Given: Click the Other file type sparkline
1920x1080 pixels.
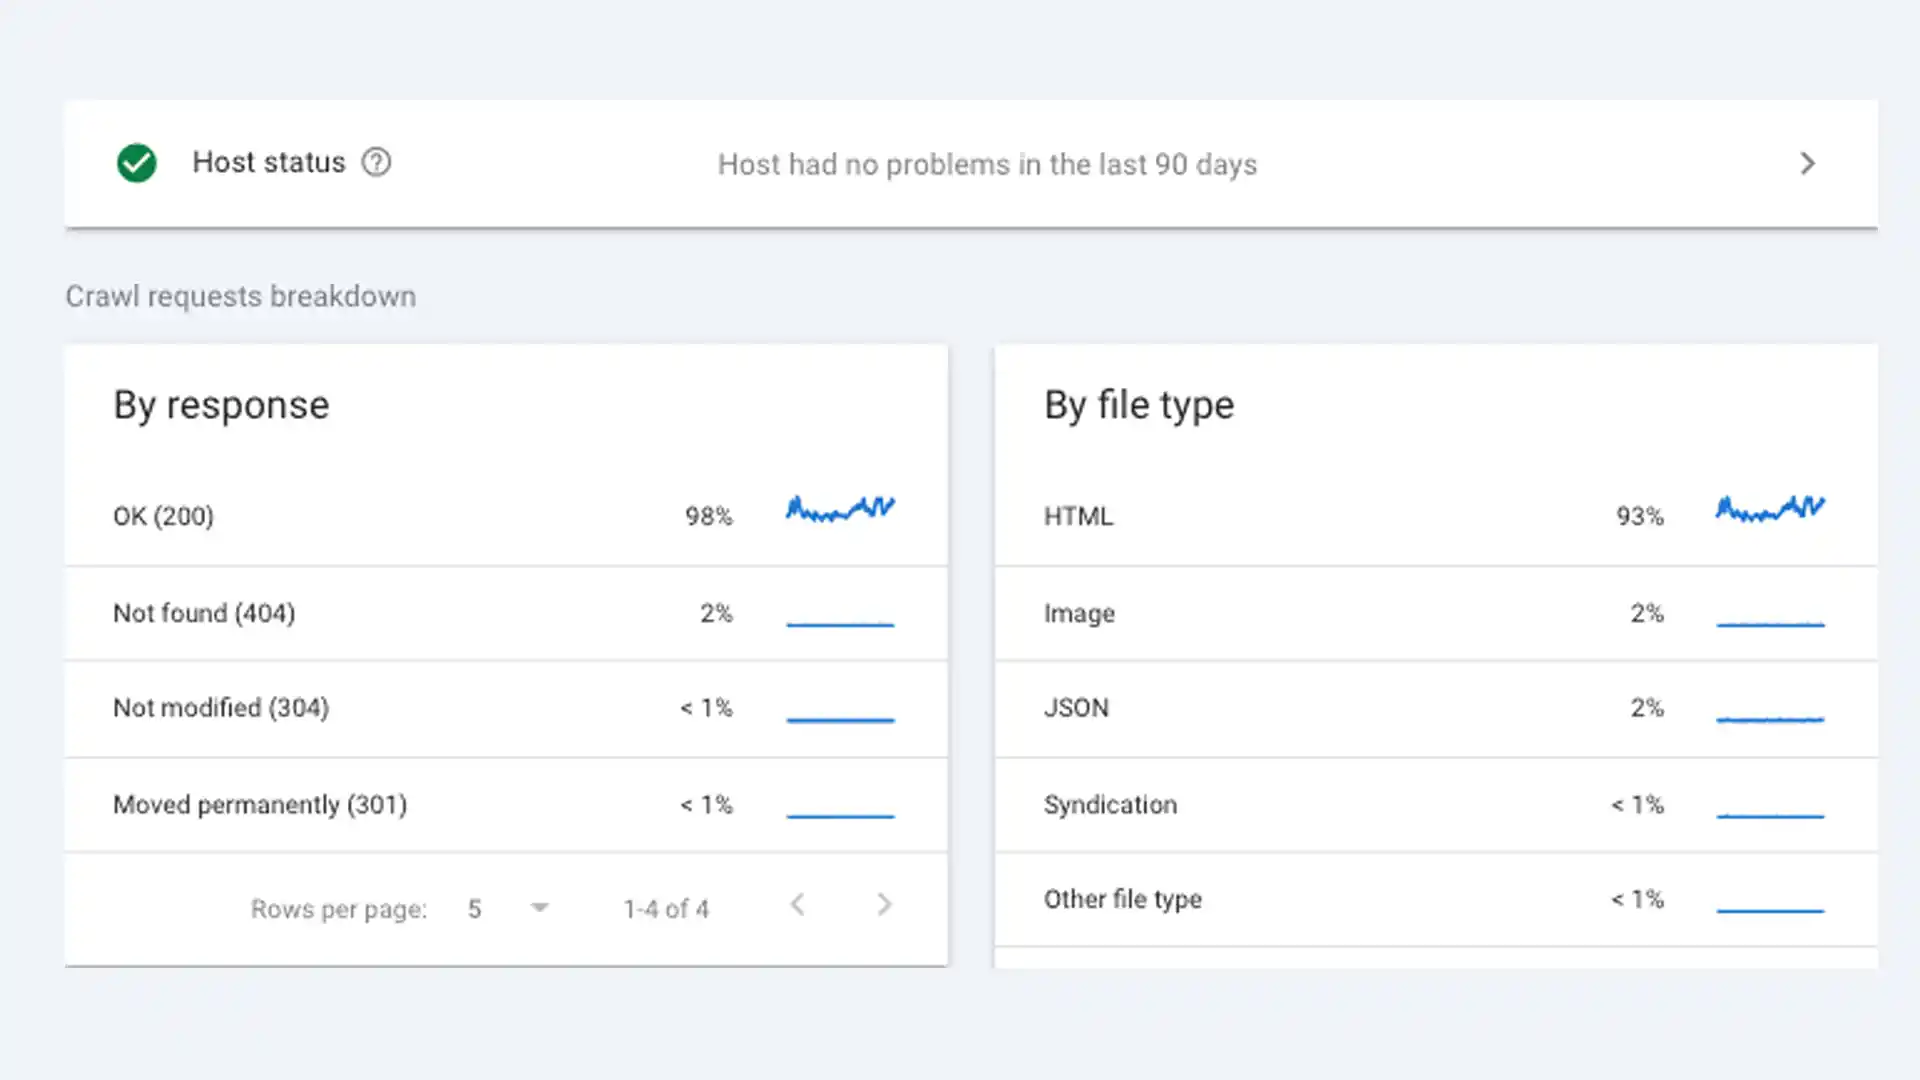Looking at the screenshot, I should [x=1771, y=910].
